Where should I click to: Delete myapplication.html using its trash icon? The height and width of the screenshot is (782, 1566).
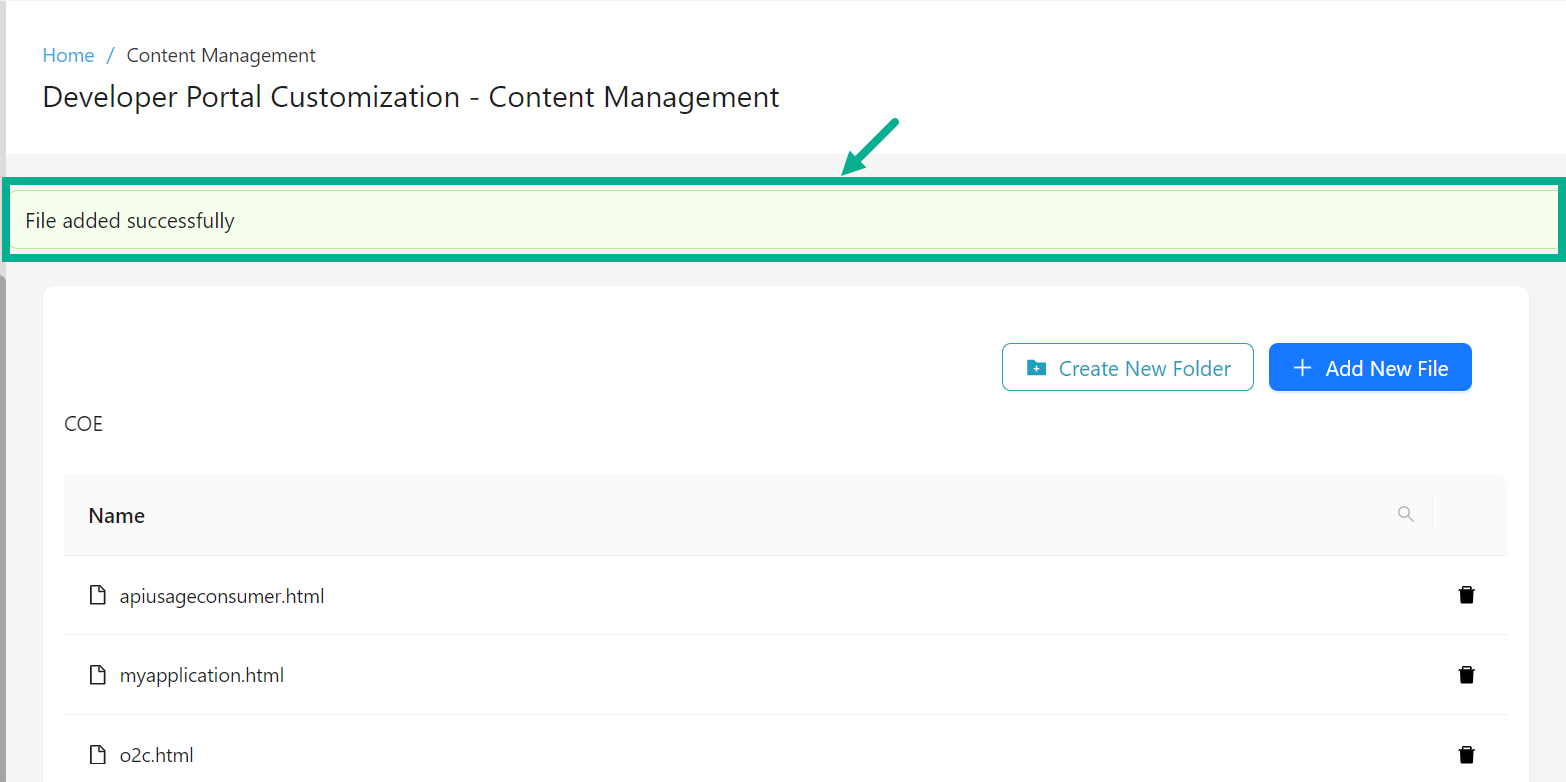click(1466, 674)
